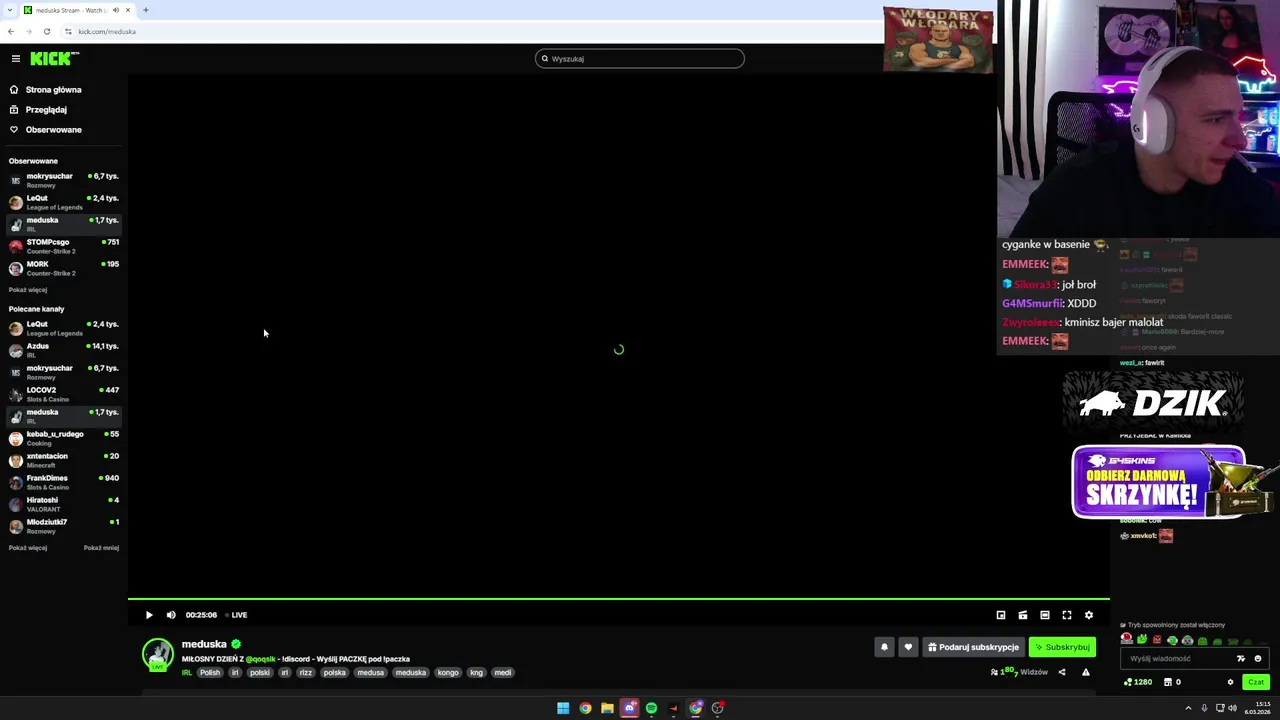Open STOMPcsgo followed channel
This screenshot has width=1280, height=720.
64,246
